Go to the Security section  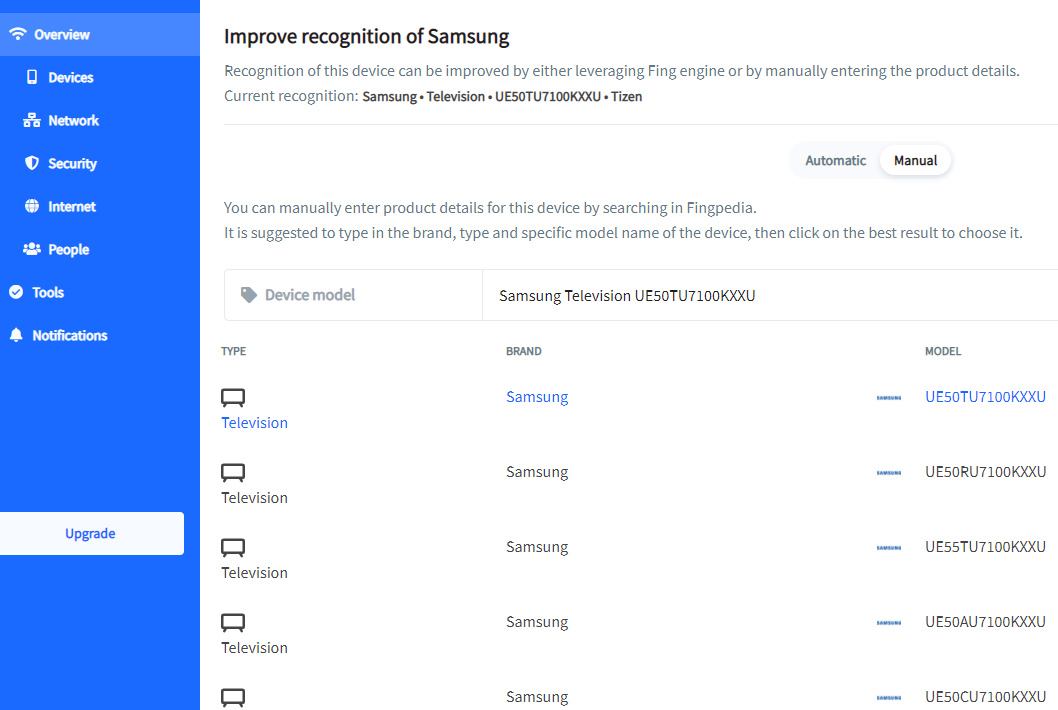pos(72,163)
